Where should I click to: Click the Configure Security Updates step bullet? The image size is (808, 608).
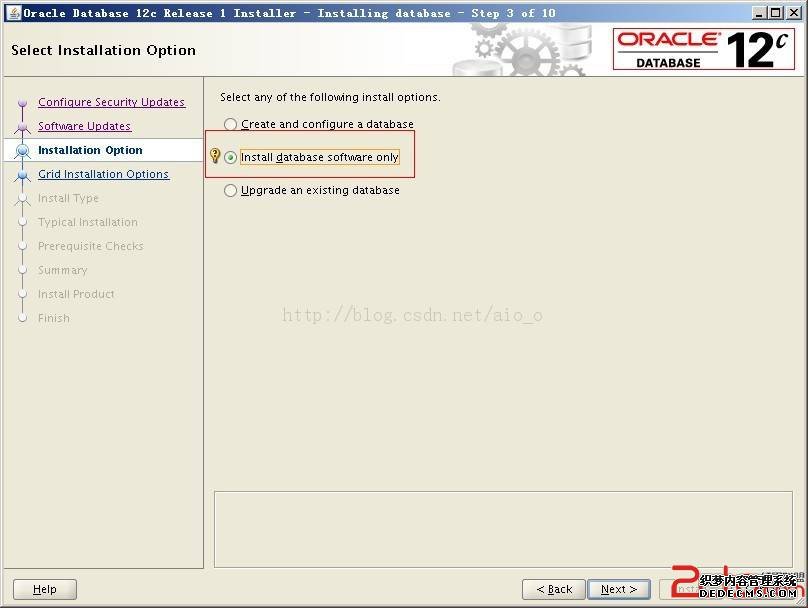(23, 103)
